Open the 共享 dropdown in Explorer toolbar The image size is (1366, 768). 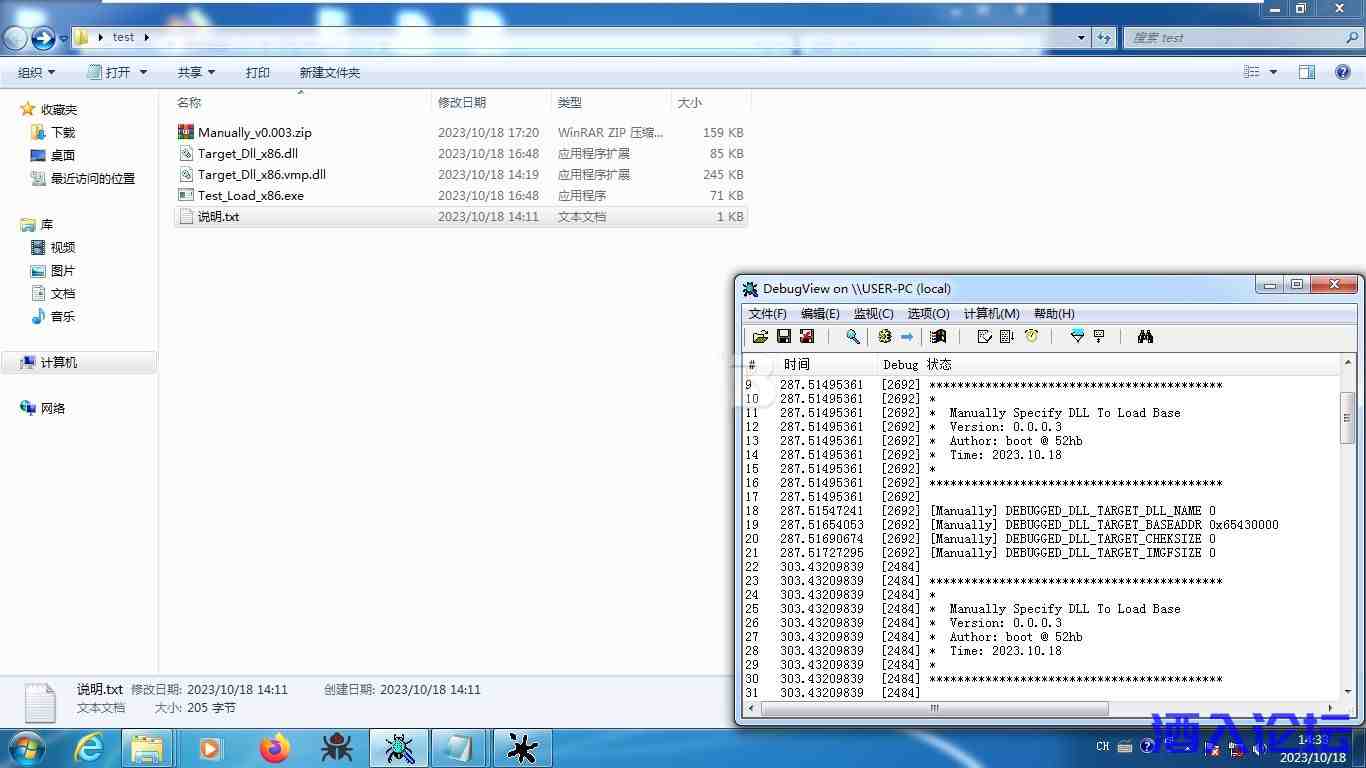click(x=196, y=72)
